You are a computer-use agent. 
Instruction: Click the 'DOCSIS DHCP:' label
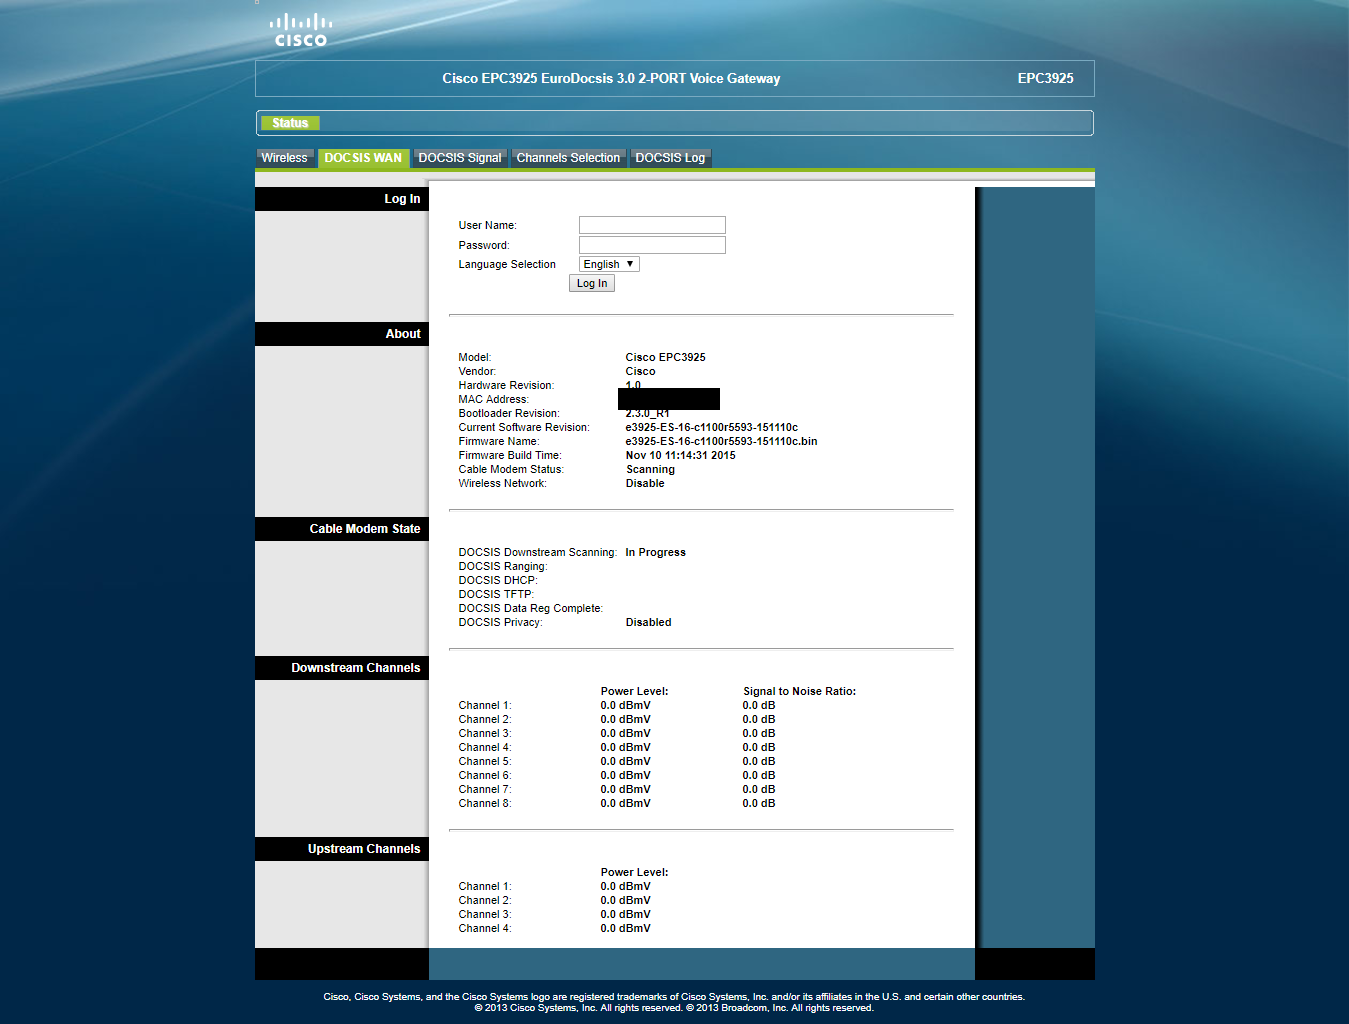tap(498, 580)
